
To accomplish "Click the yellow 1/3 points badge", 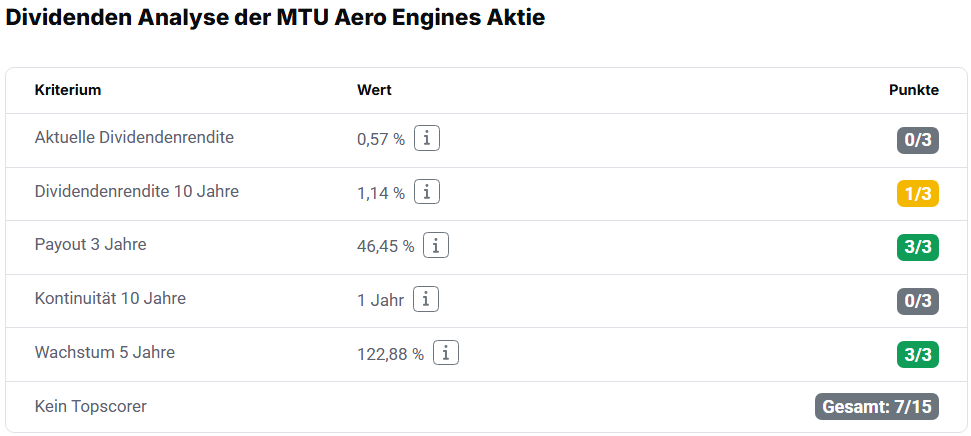I will pyautogui.click(x=918, y=194).
